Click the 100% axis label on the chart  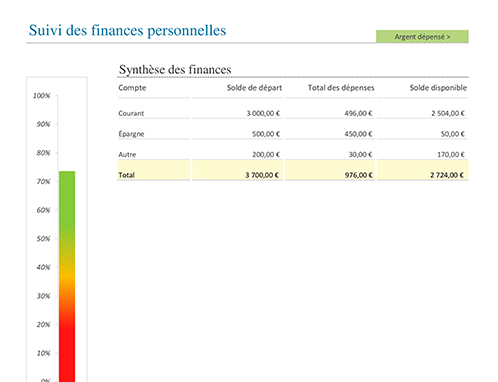tap(42, 96)
